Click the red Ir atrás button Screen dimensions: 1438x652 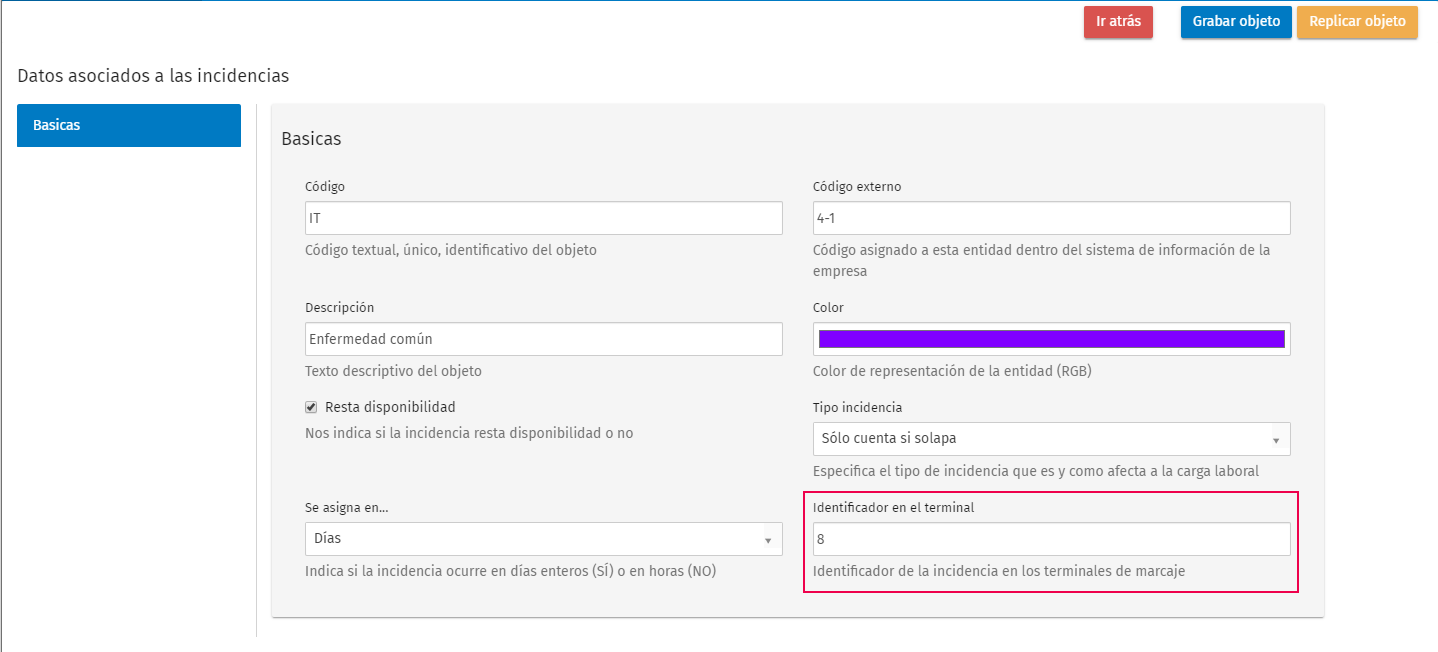click(1118, 22)
